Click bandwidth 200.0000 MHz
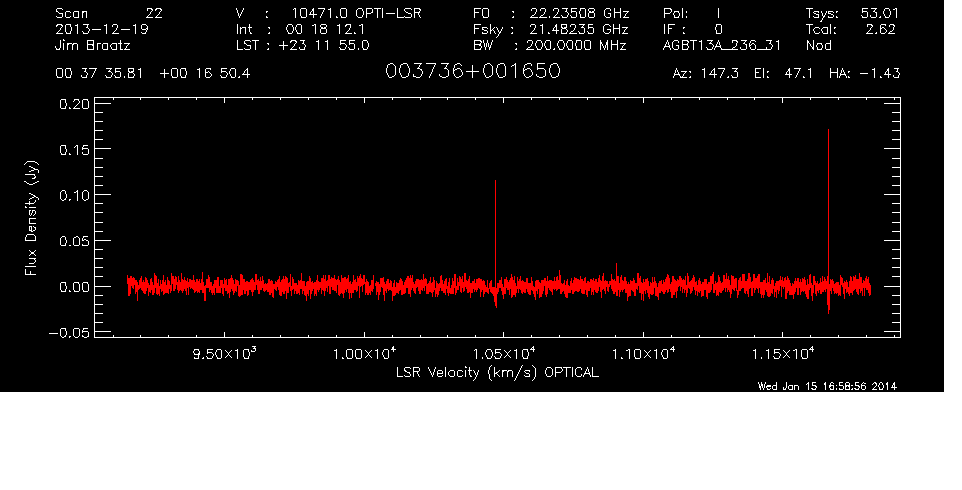 pos(575,45)
